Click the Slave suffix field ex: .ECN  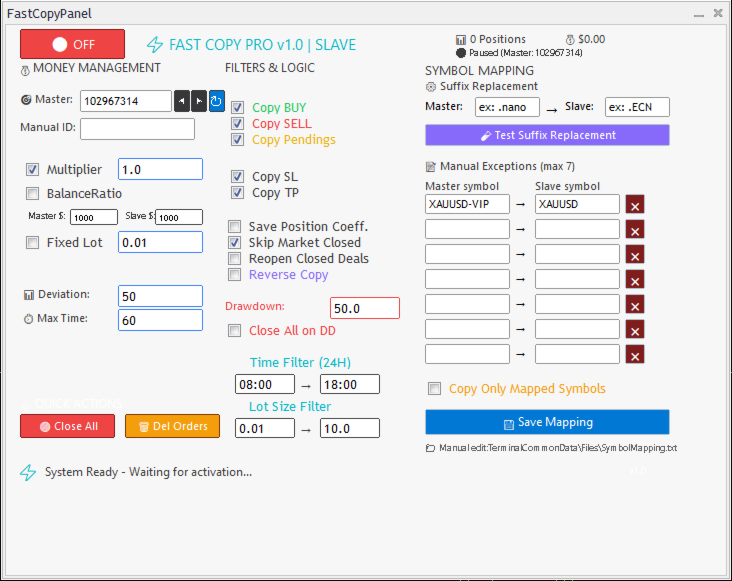click(637, 107)
